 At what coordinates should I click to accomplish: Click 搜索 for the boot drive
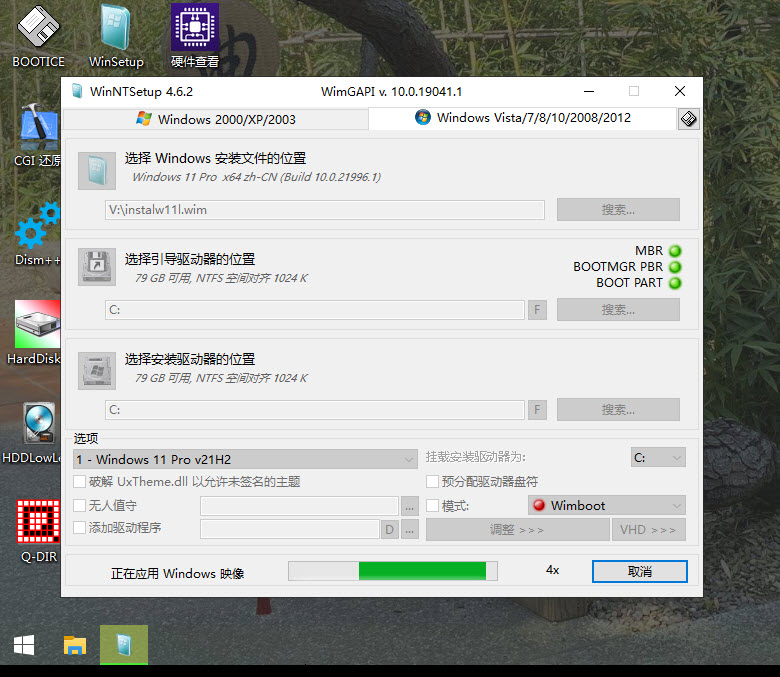[618, 310]
